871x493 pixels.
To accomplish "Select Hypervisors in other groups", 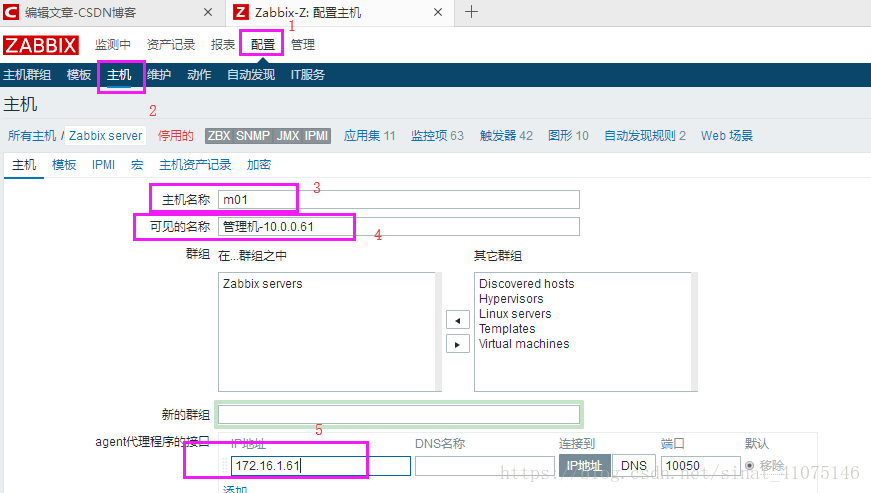I will pos(511,299).
